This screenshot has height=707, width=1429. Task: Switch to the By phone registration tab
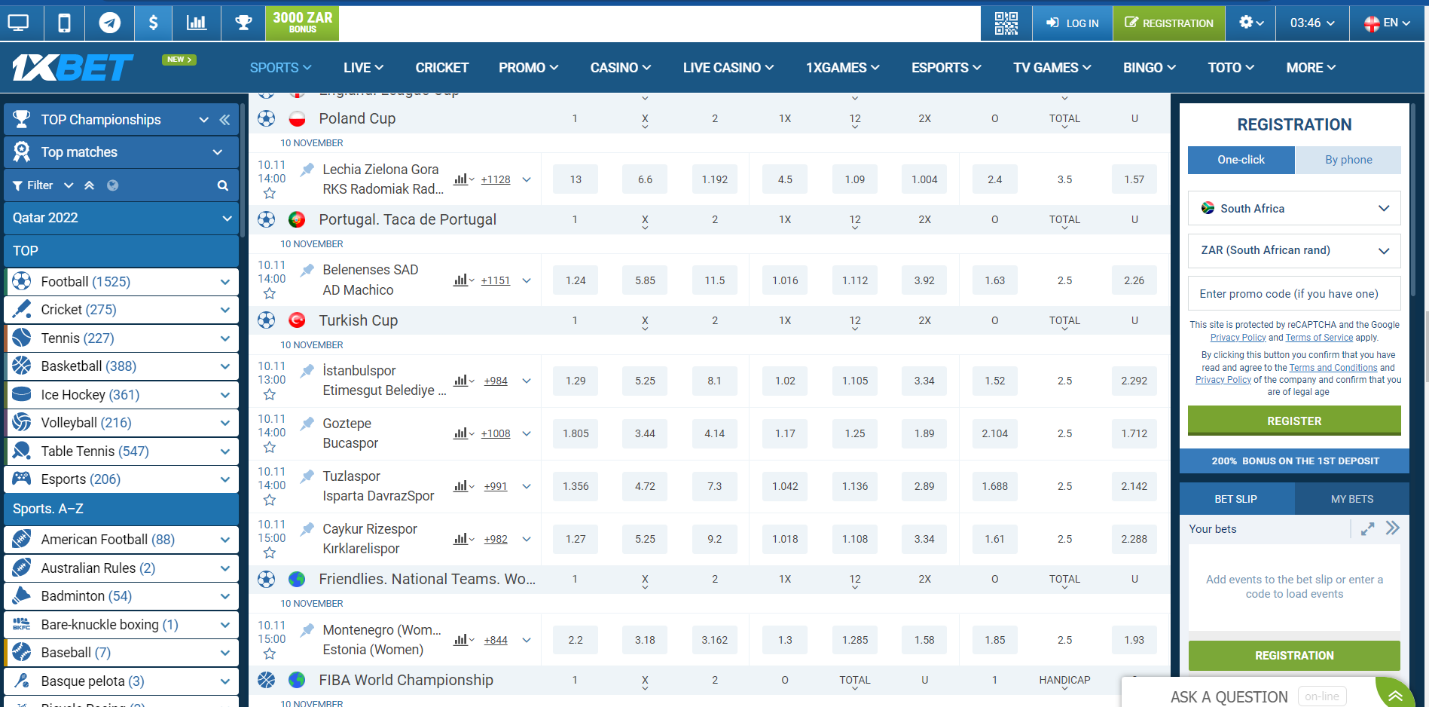coord(1348,160)
